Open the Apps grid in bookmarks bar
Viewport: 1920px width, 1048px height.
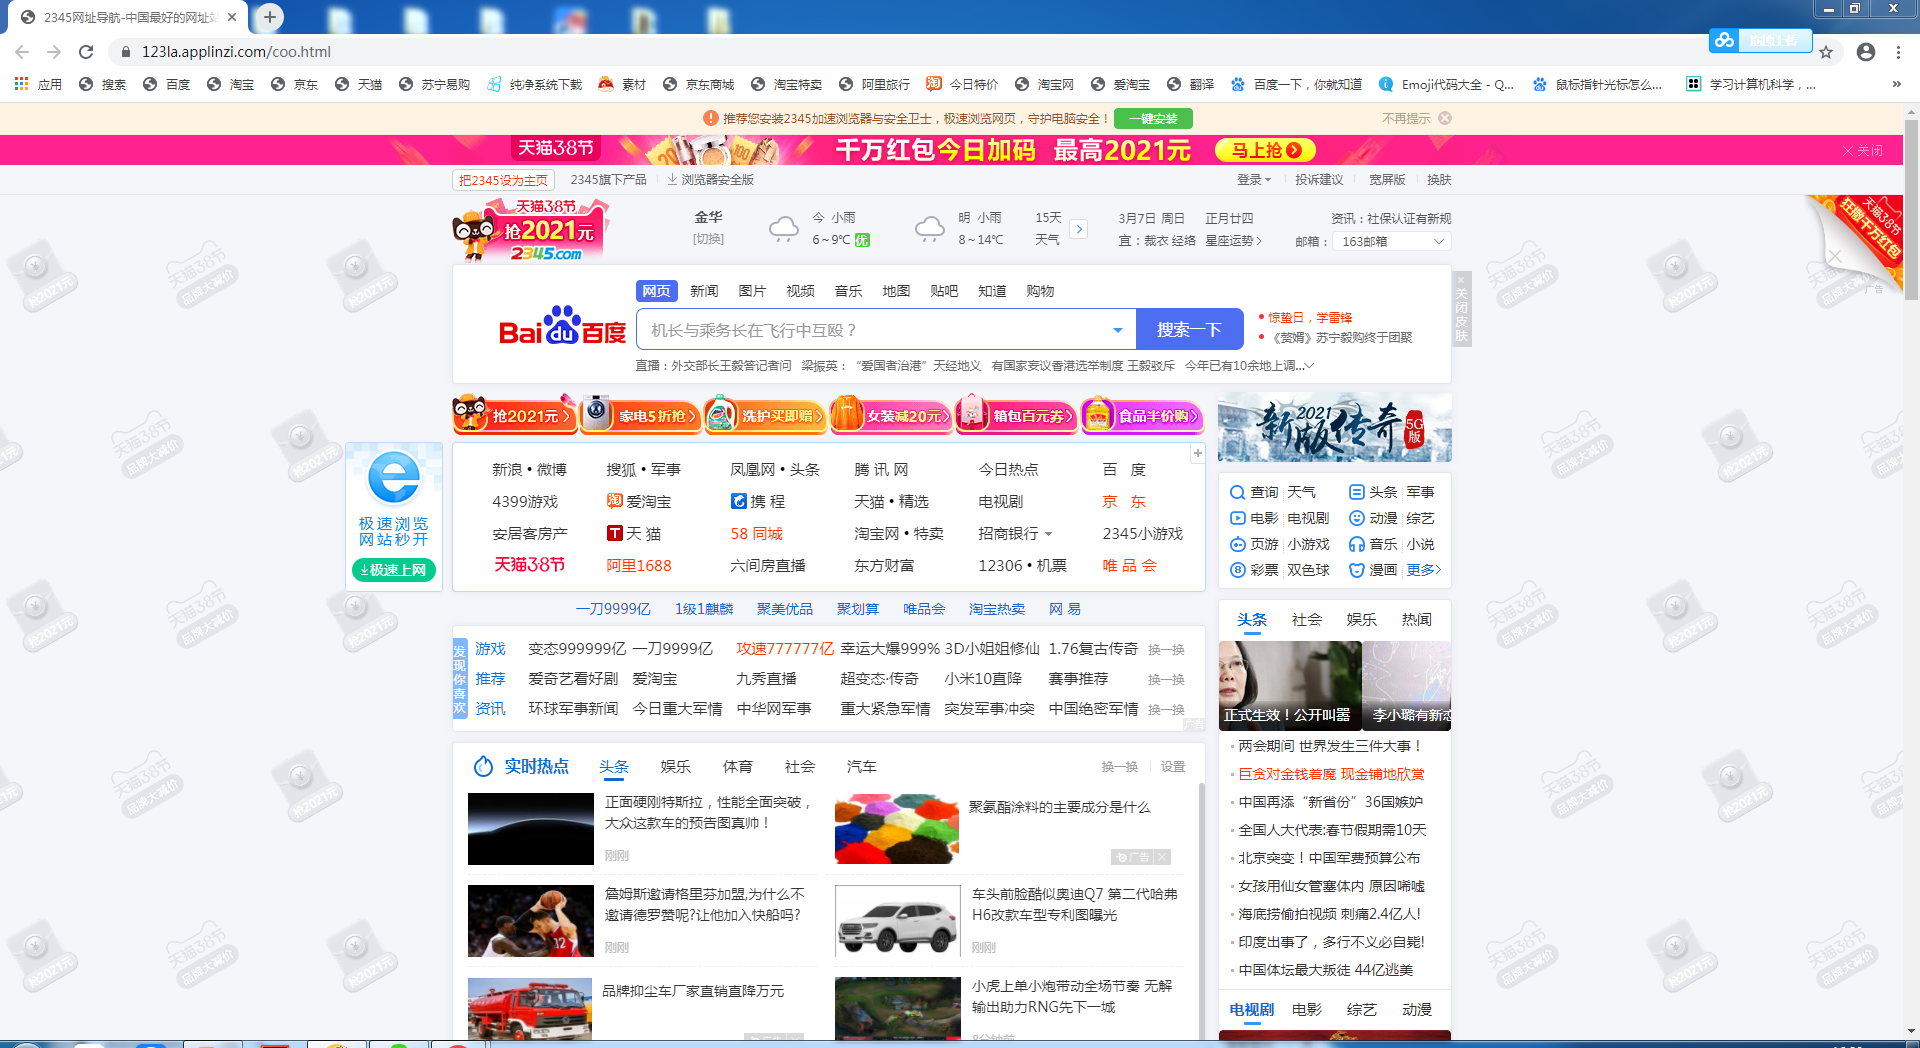tap(21, 84)
